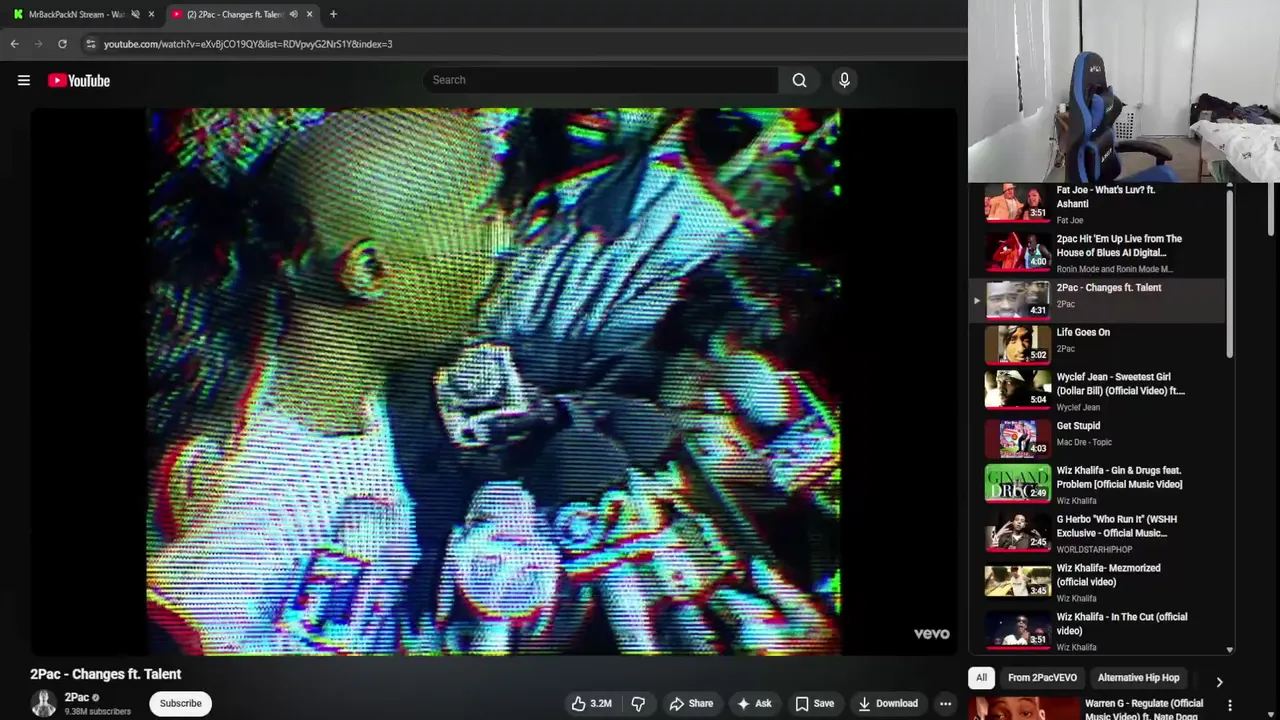Open the Gin & Drugs green thumbnail
Screen dimensions: 1280x720
click(x=1018, y=483)
